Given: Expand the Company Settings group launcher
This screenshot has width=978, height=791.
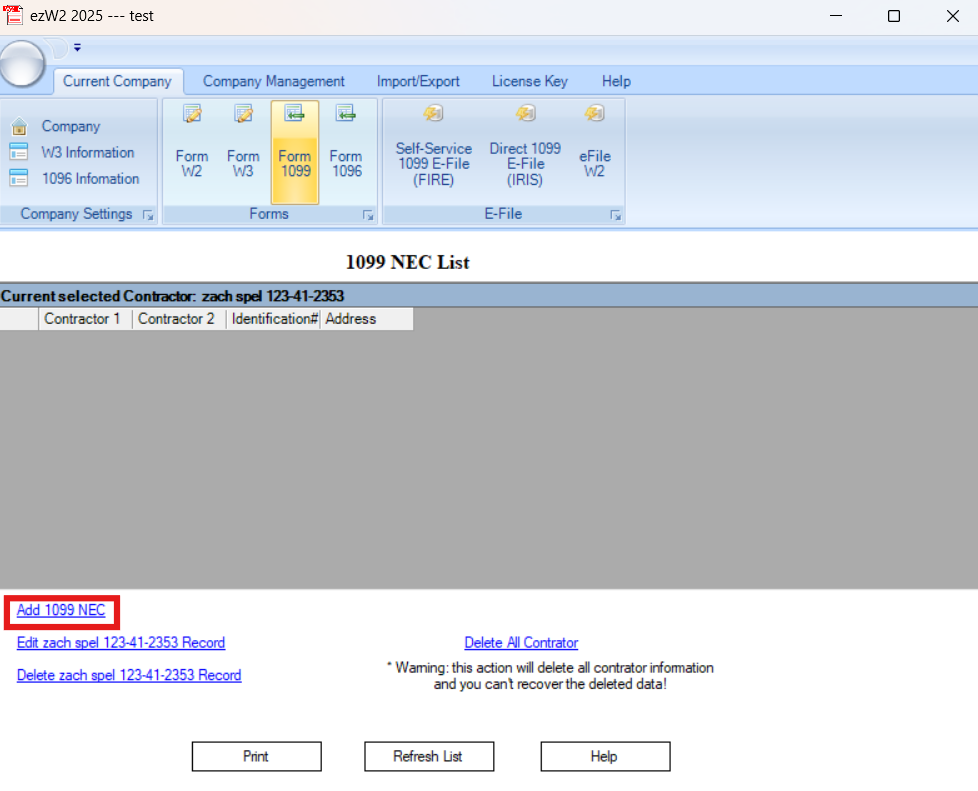Looking at the screenshot, I should click(x=148, y=215).
